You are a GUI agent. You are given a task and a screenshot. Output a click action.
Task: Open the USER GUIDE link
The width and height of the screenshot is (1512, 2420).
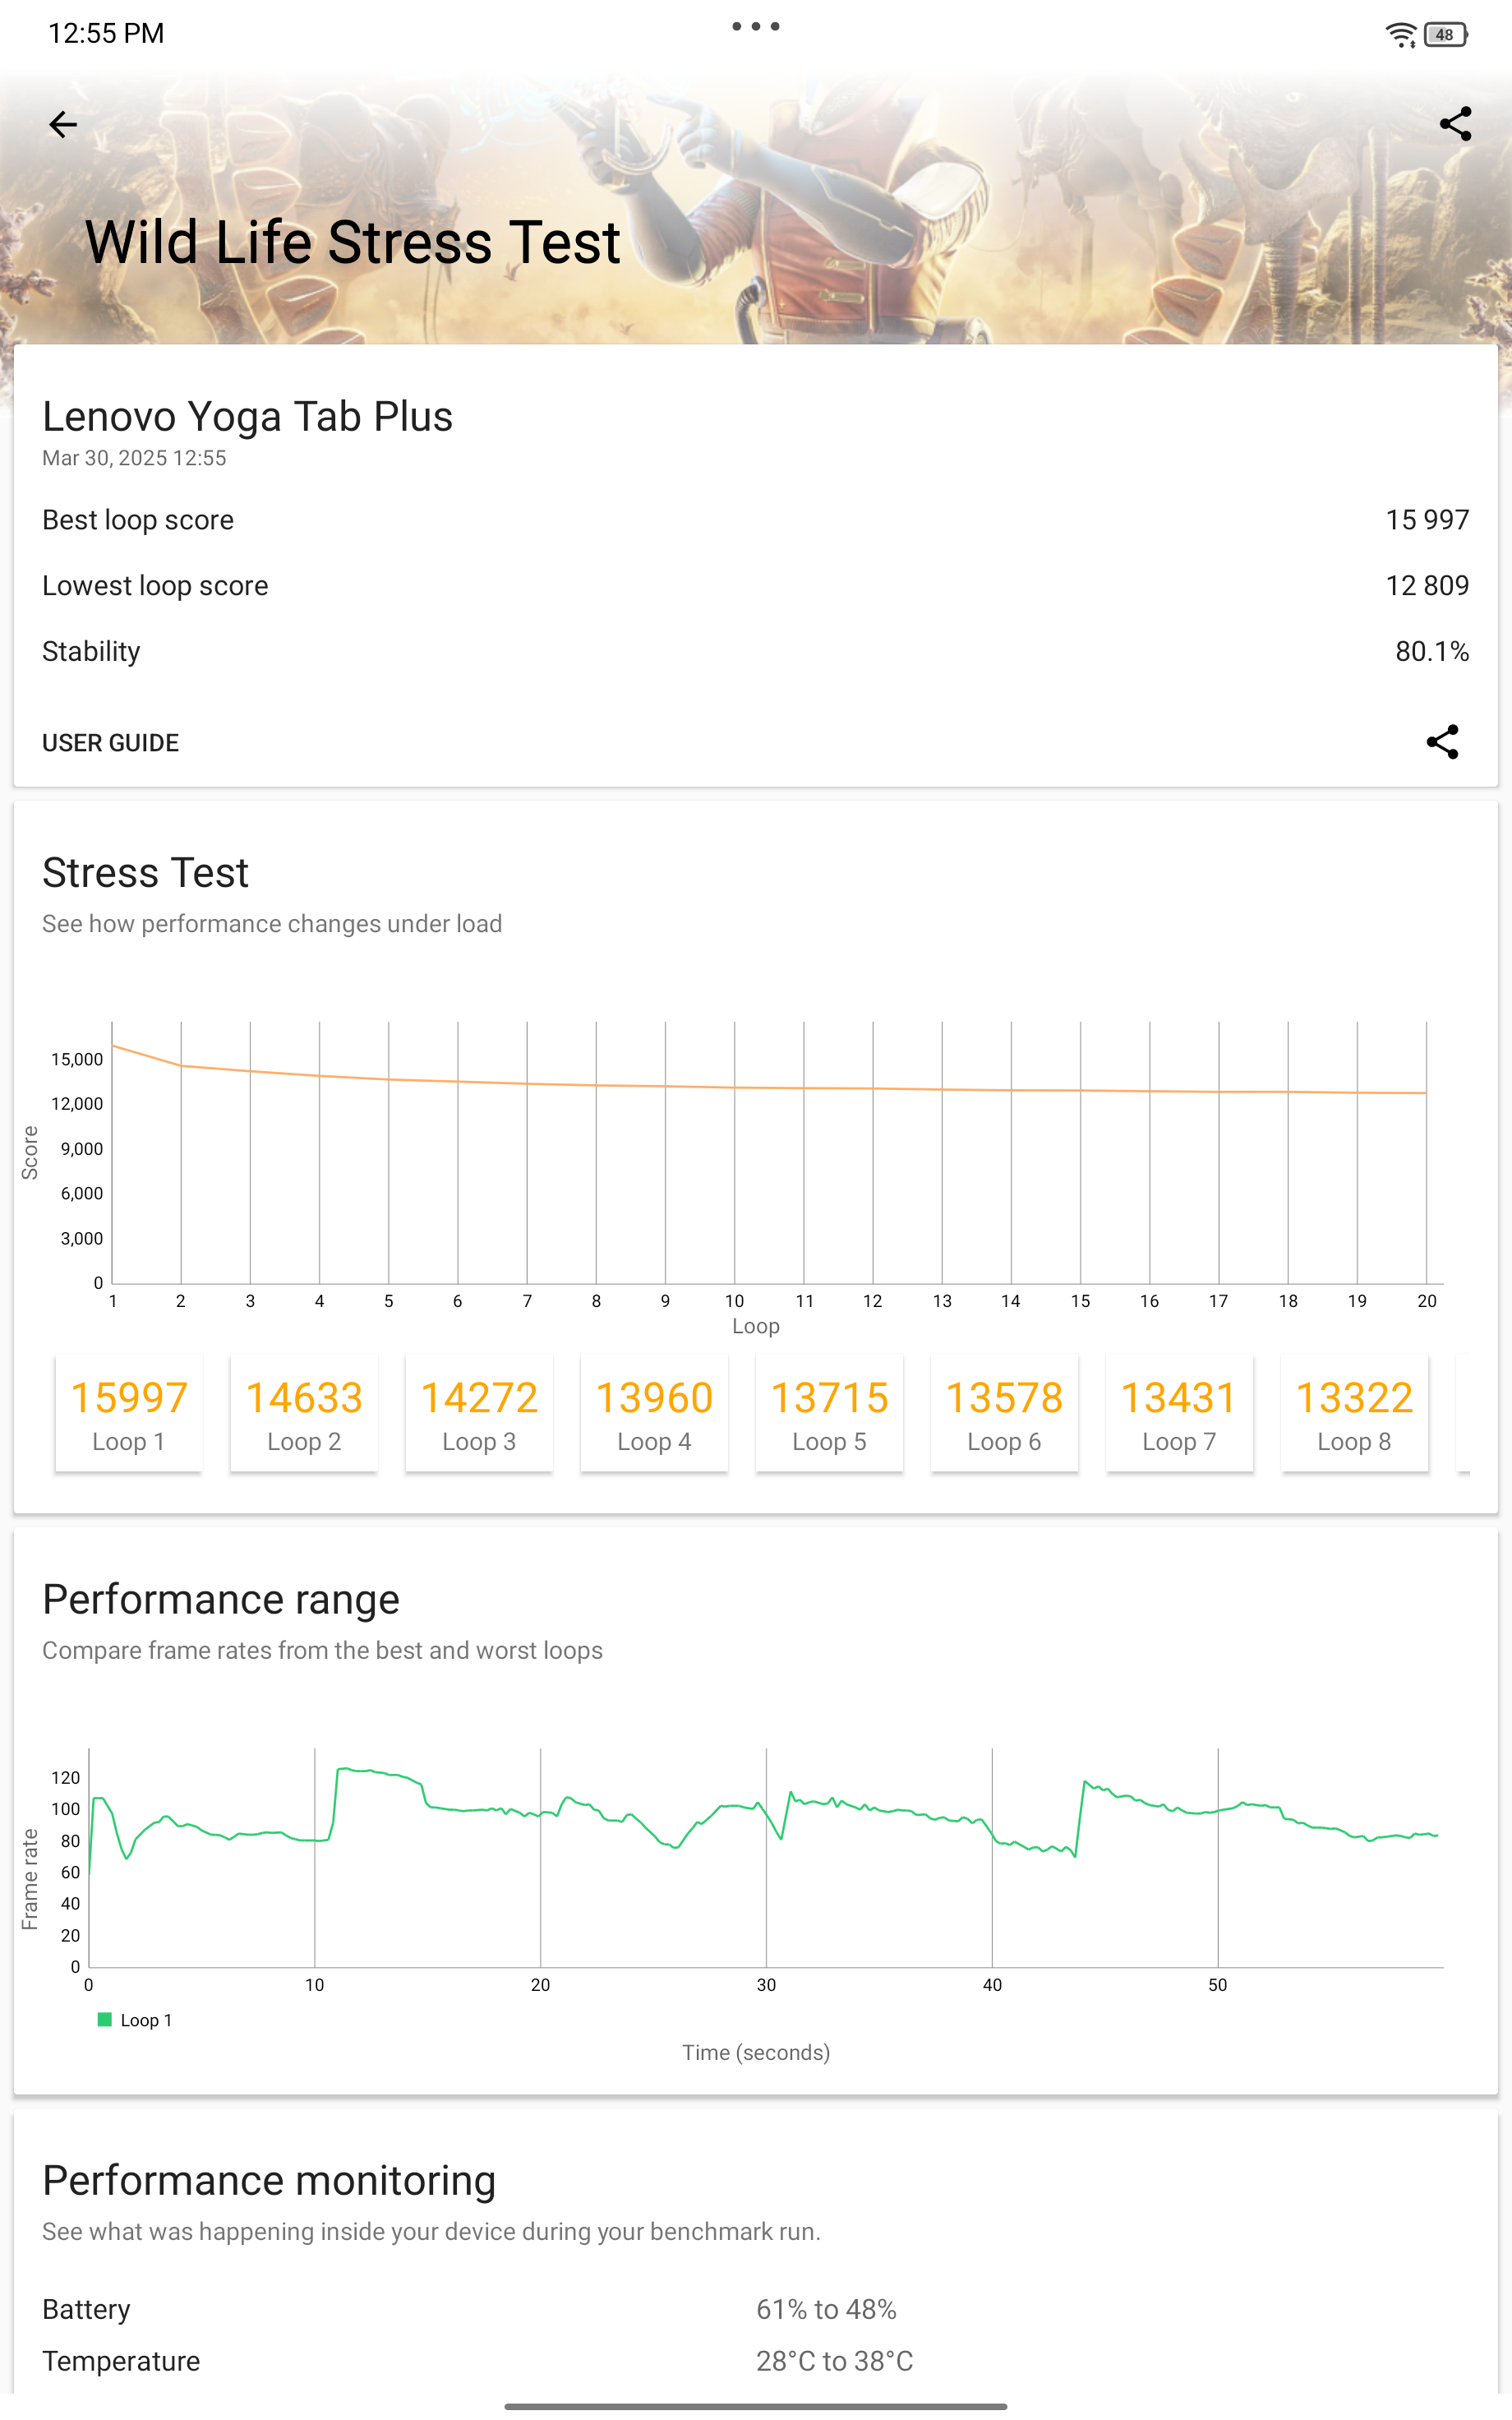110,743
